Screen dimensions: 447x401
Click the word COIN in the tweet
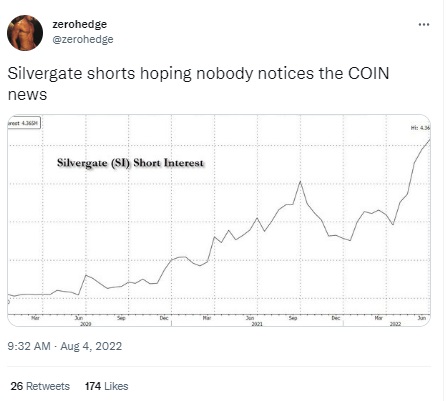pos(369,73)
